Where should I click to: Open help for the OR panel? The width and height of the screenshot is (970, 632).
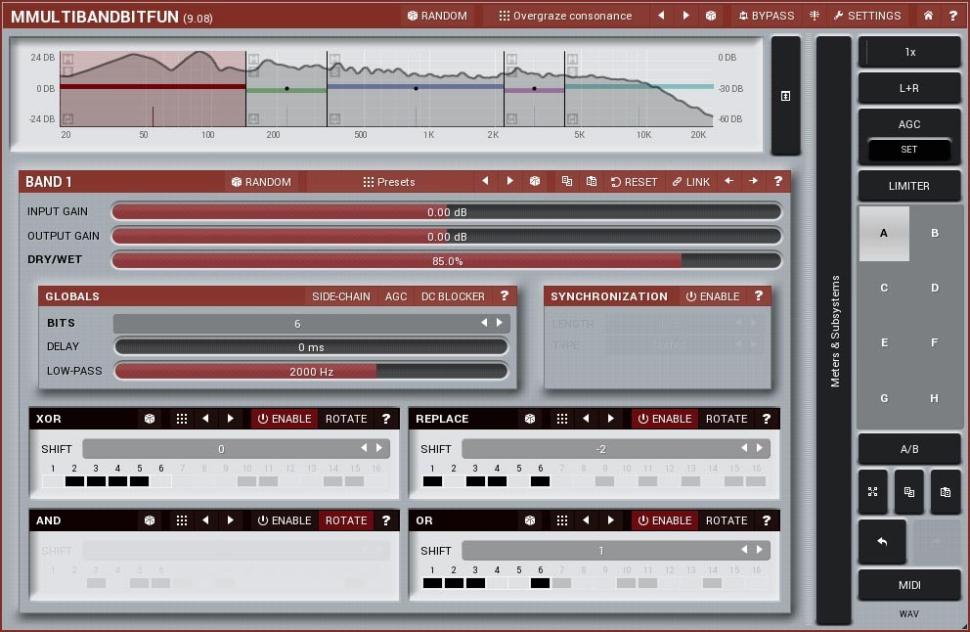point(766,521)
